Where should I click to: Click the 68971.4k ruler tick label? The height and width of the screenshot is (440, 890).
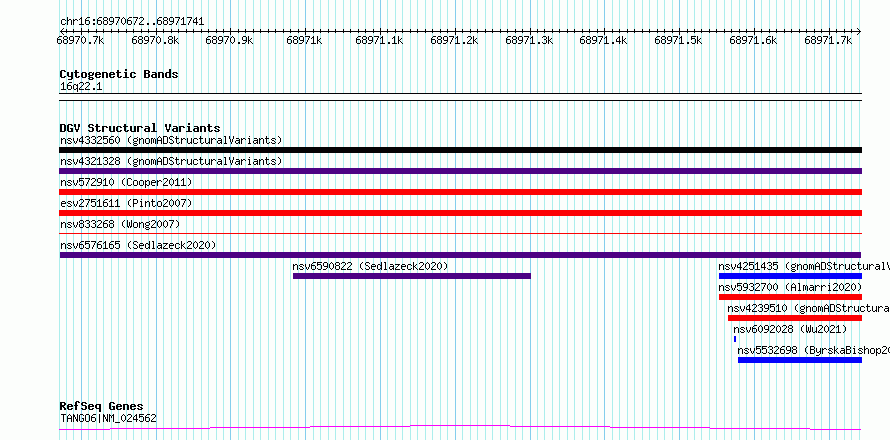click(603, 40)
